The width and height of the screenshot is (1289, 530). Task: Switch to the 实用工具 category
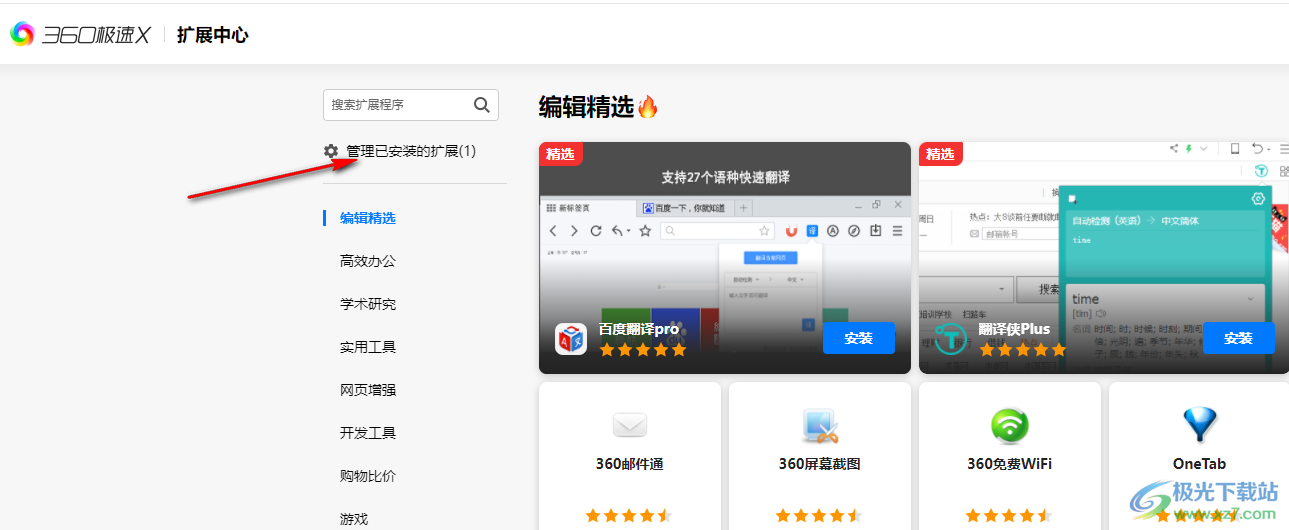(x=368, y=347)
